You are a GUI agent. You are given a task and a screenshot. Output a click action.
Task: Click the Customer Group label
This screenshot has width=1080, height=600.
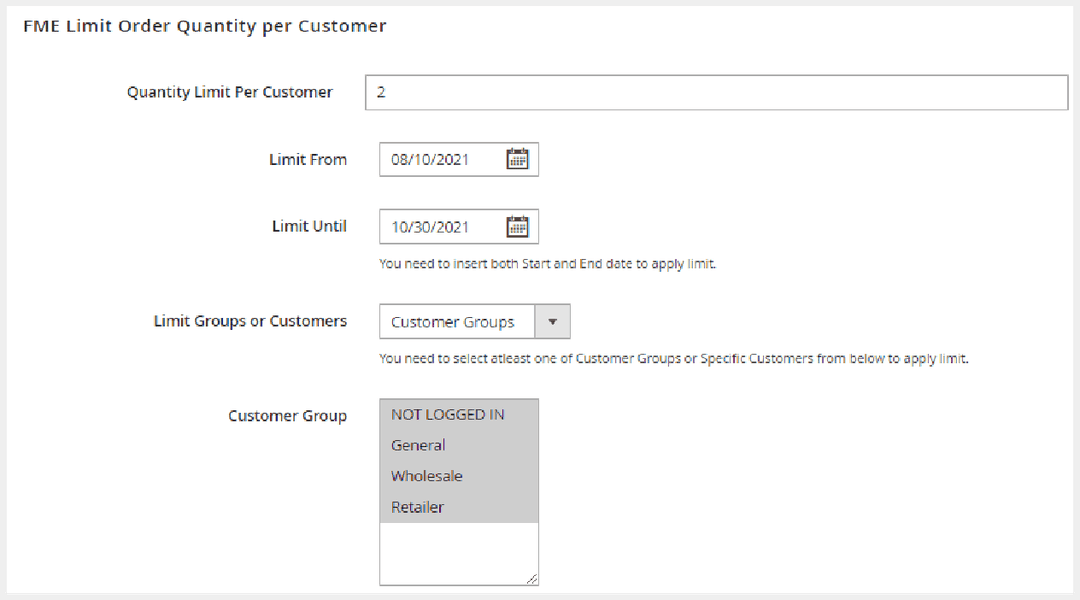[x=287, y=415]
